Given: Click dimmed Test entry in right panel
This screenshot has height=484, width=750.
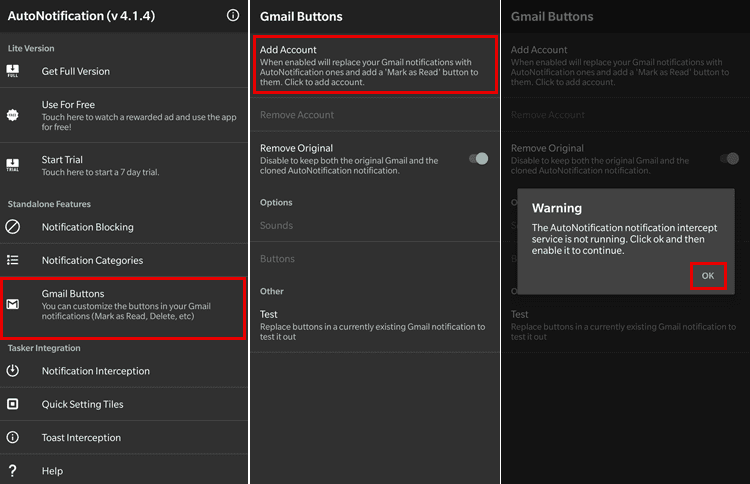Looking at the screenshot, I should [x=626, y=325].
